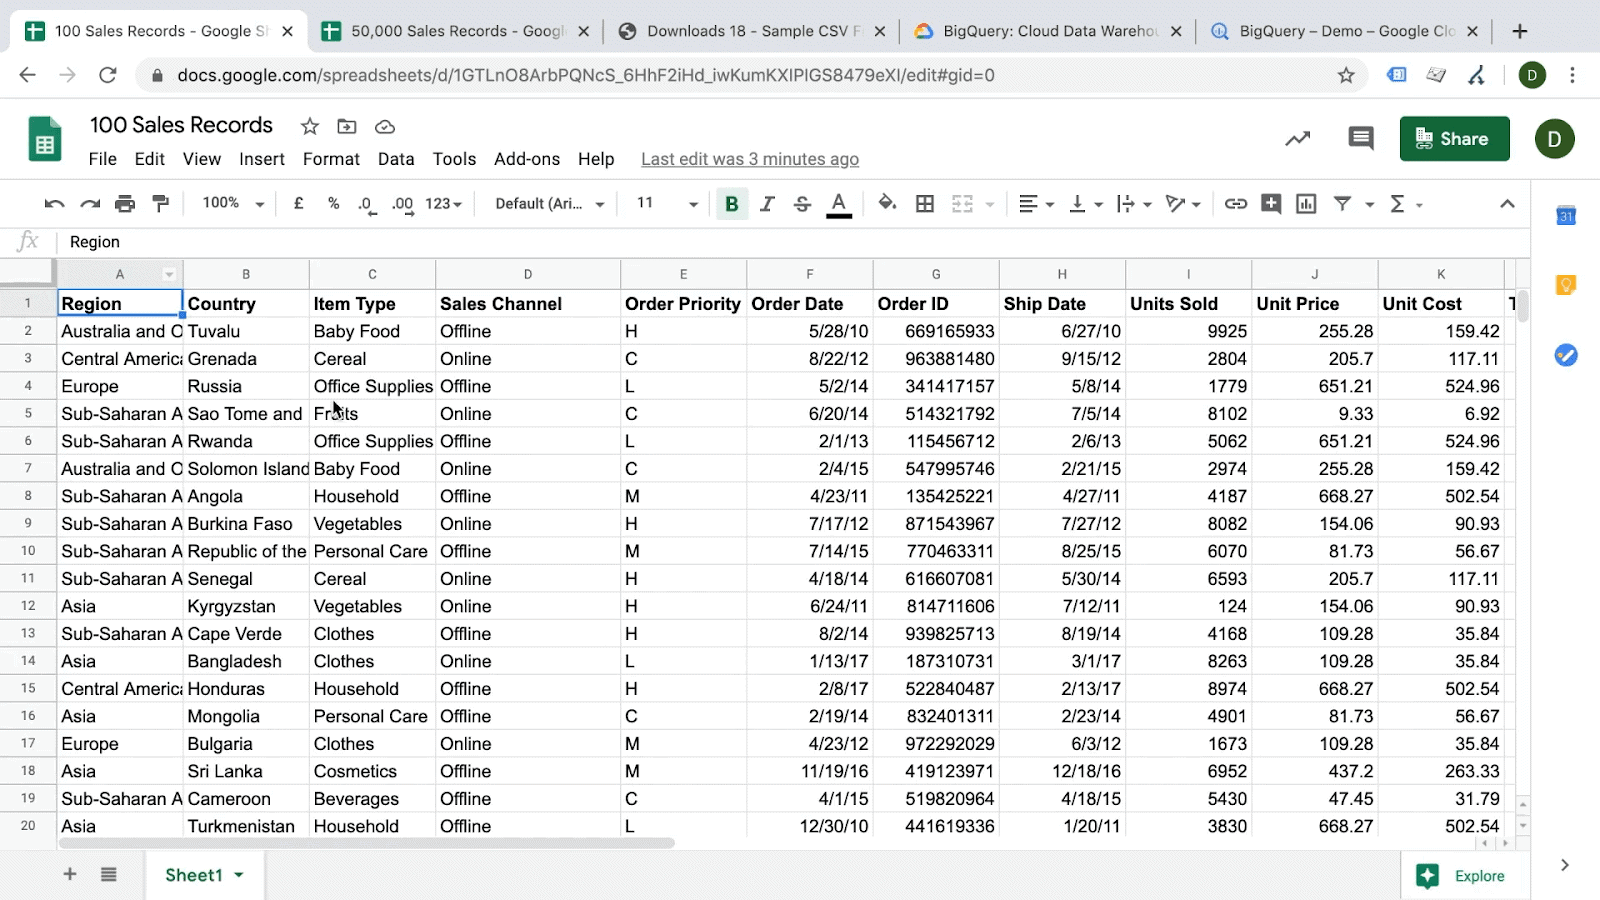Viewport: 1600px width, 900px height.
Task: Insert a comment on the selection
Action: (1270, 203)
